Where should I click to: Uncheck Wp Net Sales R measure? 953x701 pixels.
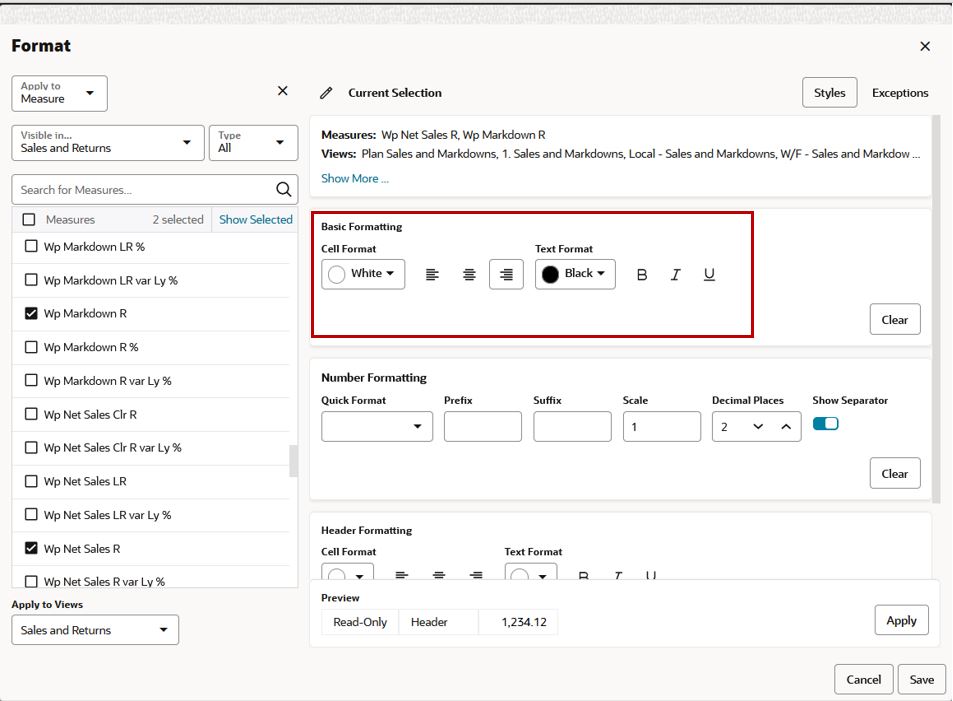click(x=30, y=548)
